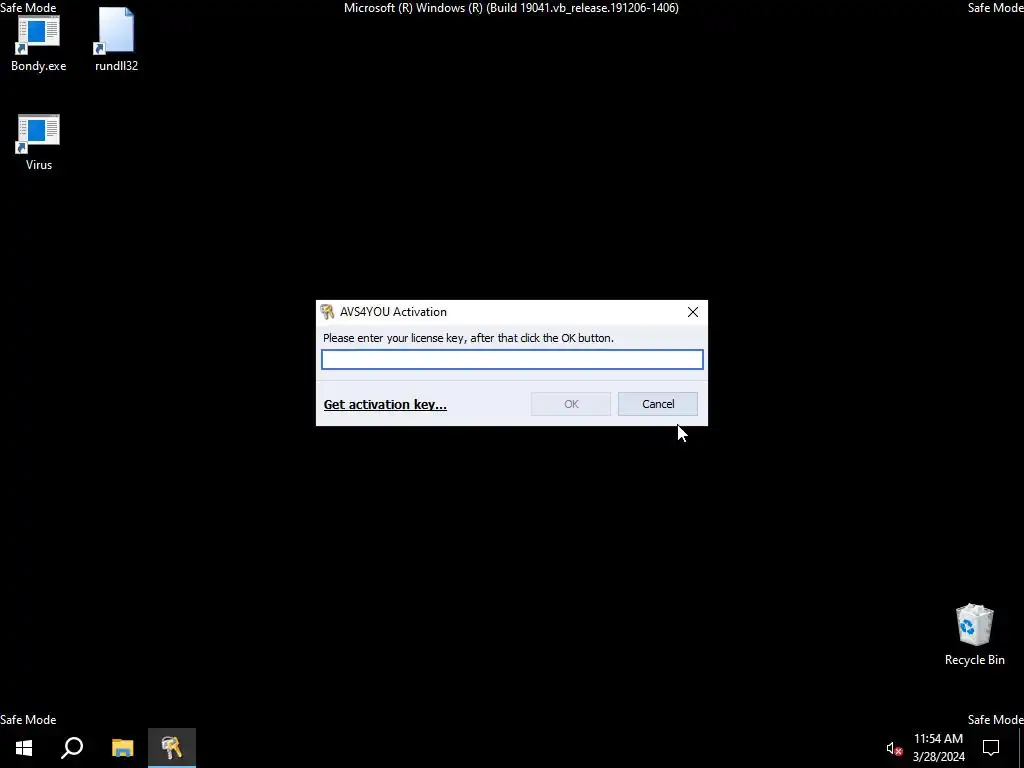Close the AVS4YOU Activation dialog
This screenshot has width=1024, height=768.
(693, 312)
